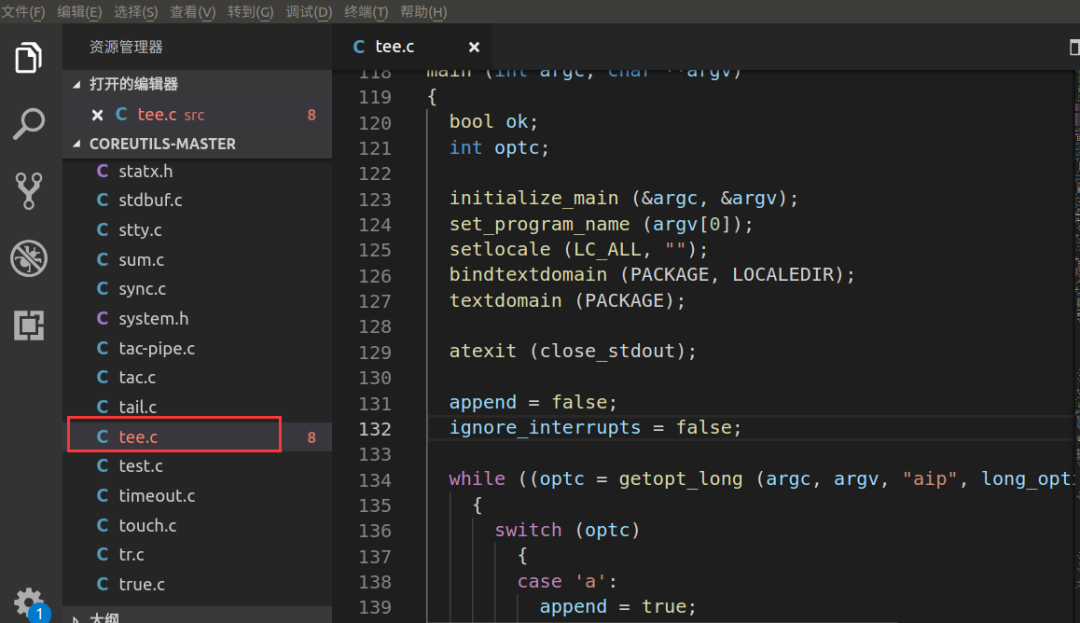1080x623 pixels.
Task: Click the C icon beside tac.c
Action: (x=102, y=377)
